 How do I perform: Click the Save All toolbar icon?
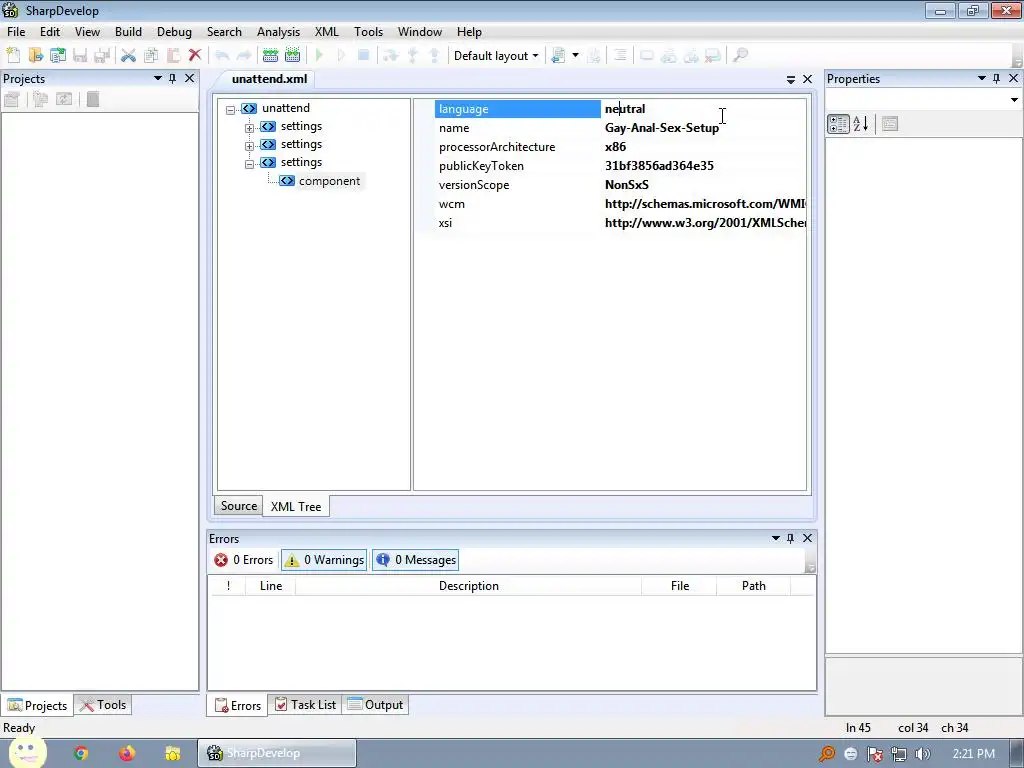click(x=102, y=56)
